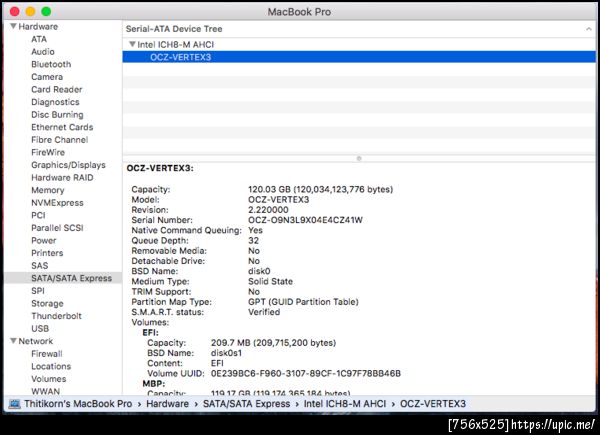Select SAS in the sidebar

(x=40, y=266)
